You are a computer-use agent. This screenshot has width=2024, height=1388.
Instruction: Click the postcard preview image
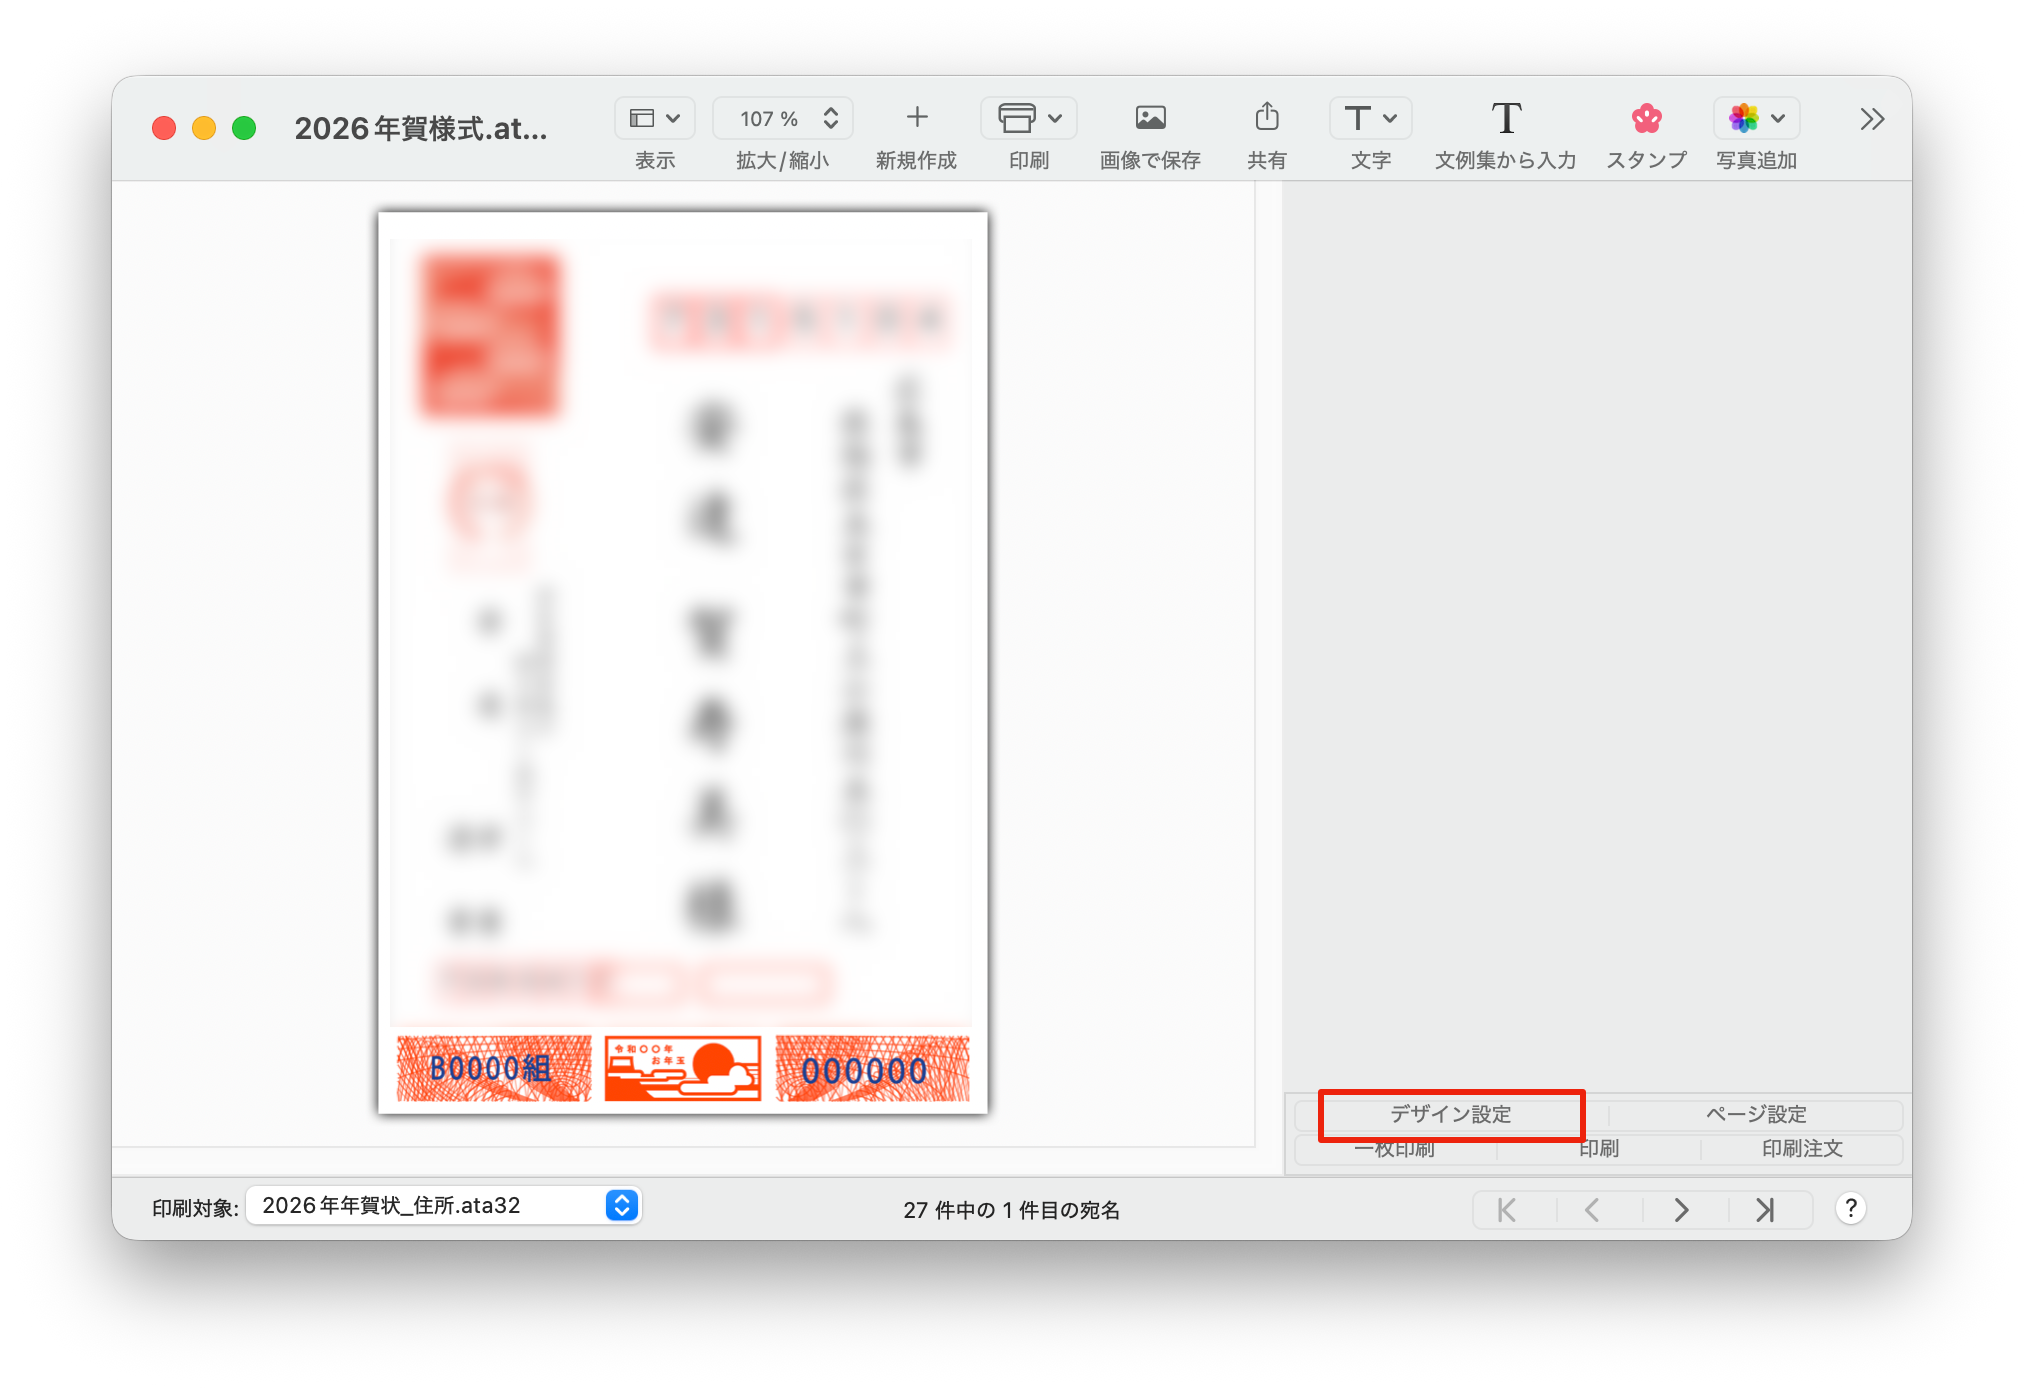683,662
